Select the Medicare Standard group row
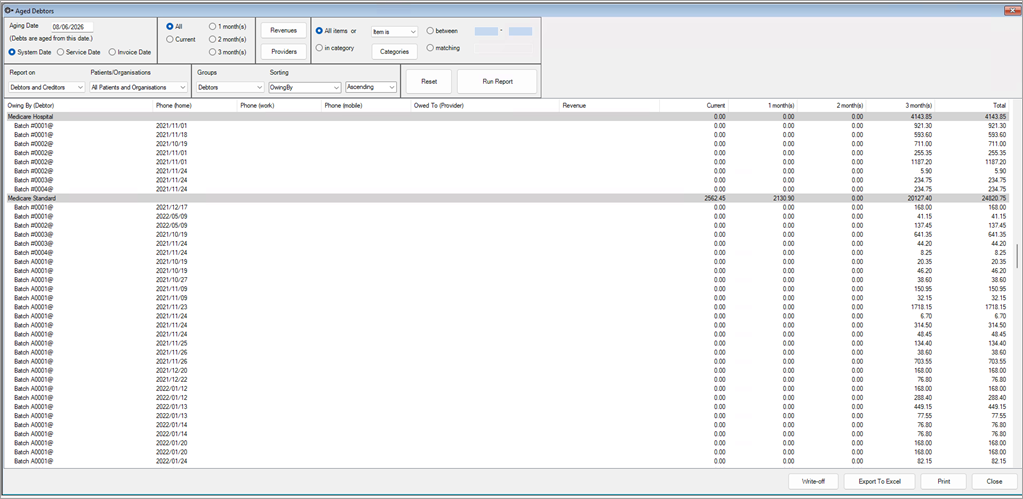Viewport: 1023px width, 499px height. click(x=508, y=198)
